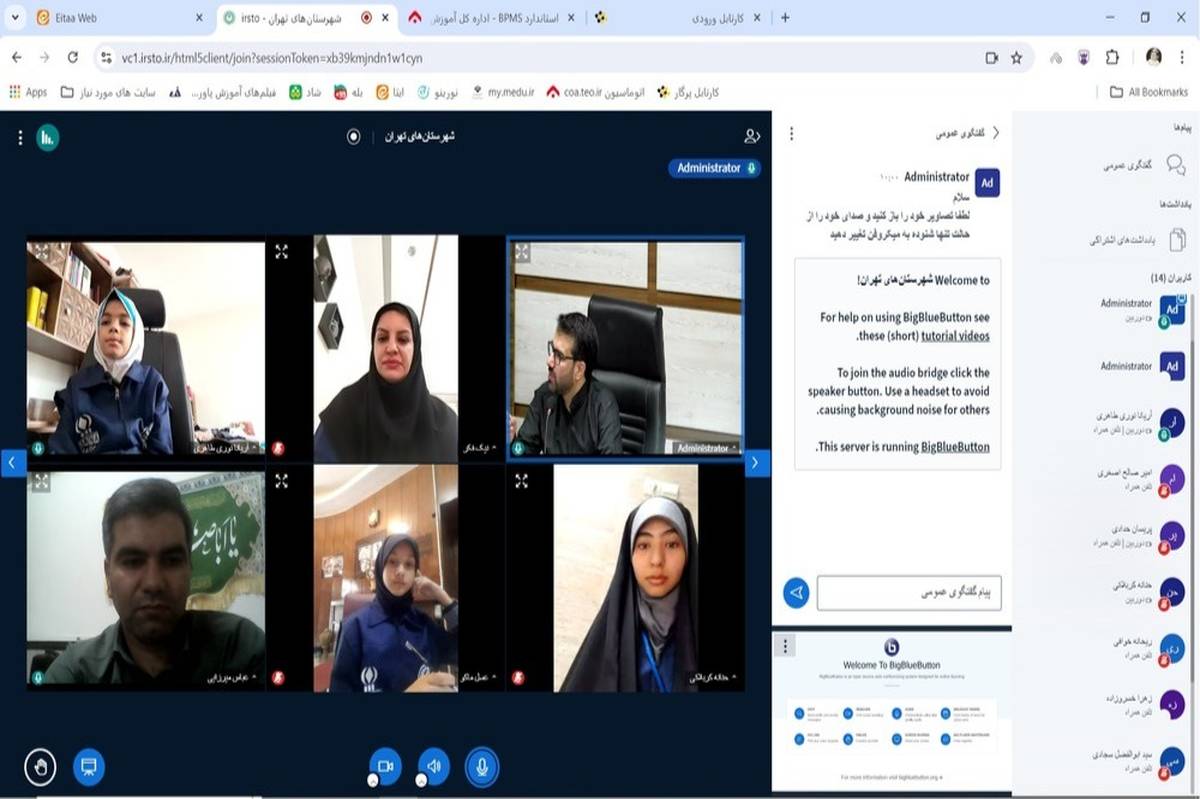
Task: Toggle the webcam sharing button
Action: point(385,767)
